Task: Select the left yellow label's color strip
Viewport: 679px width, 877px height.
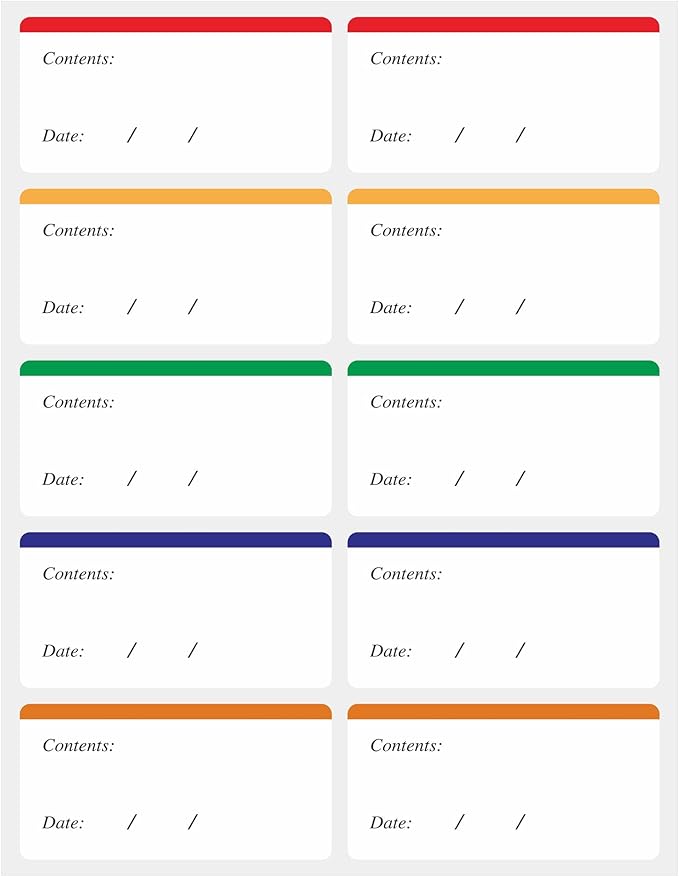Action: [176, 196]
